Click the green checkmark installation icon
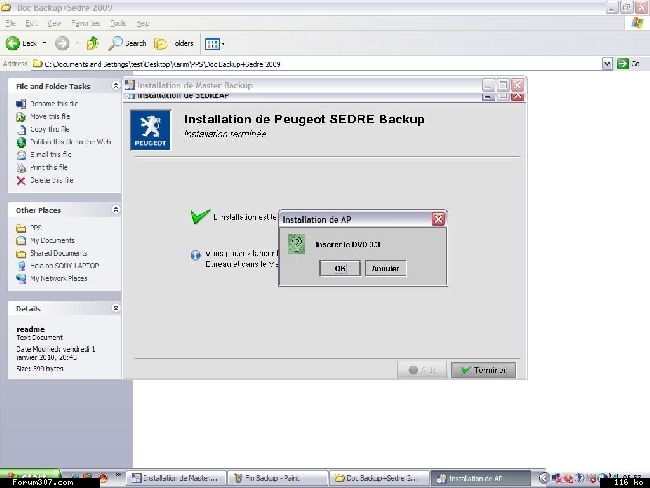650x488 pixels. [200, 216]
